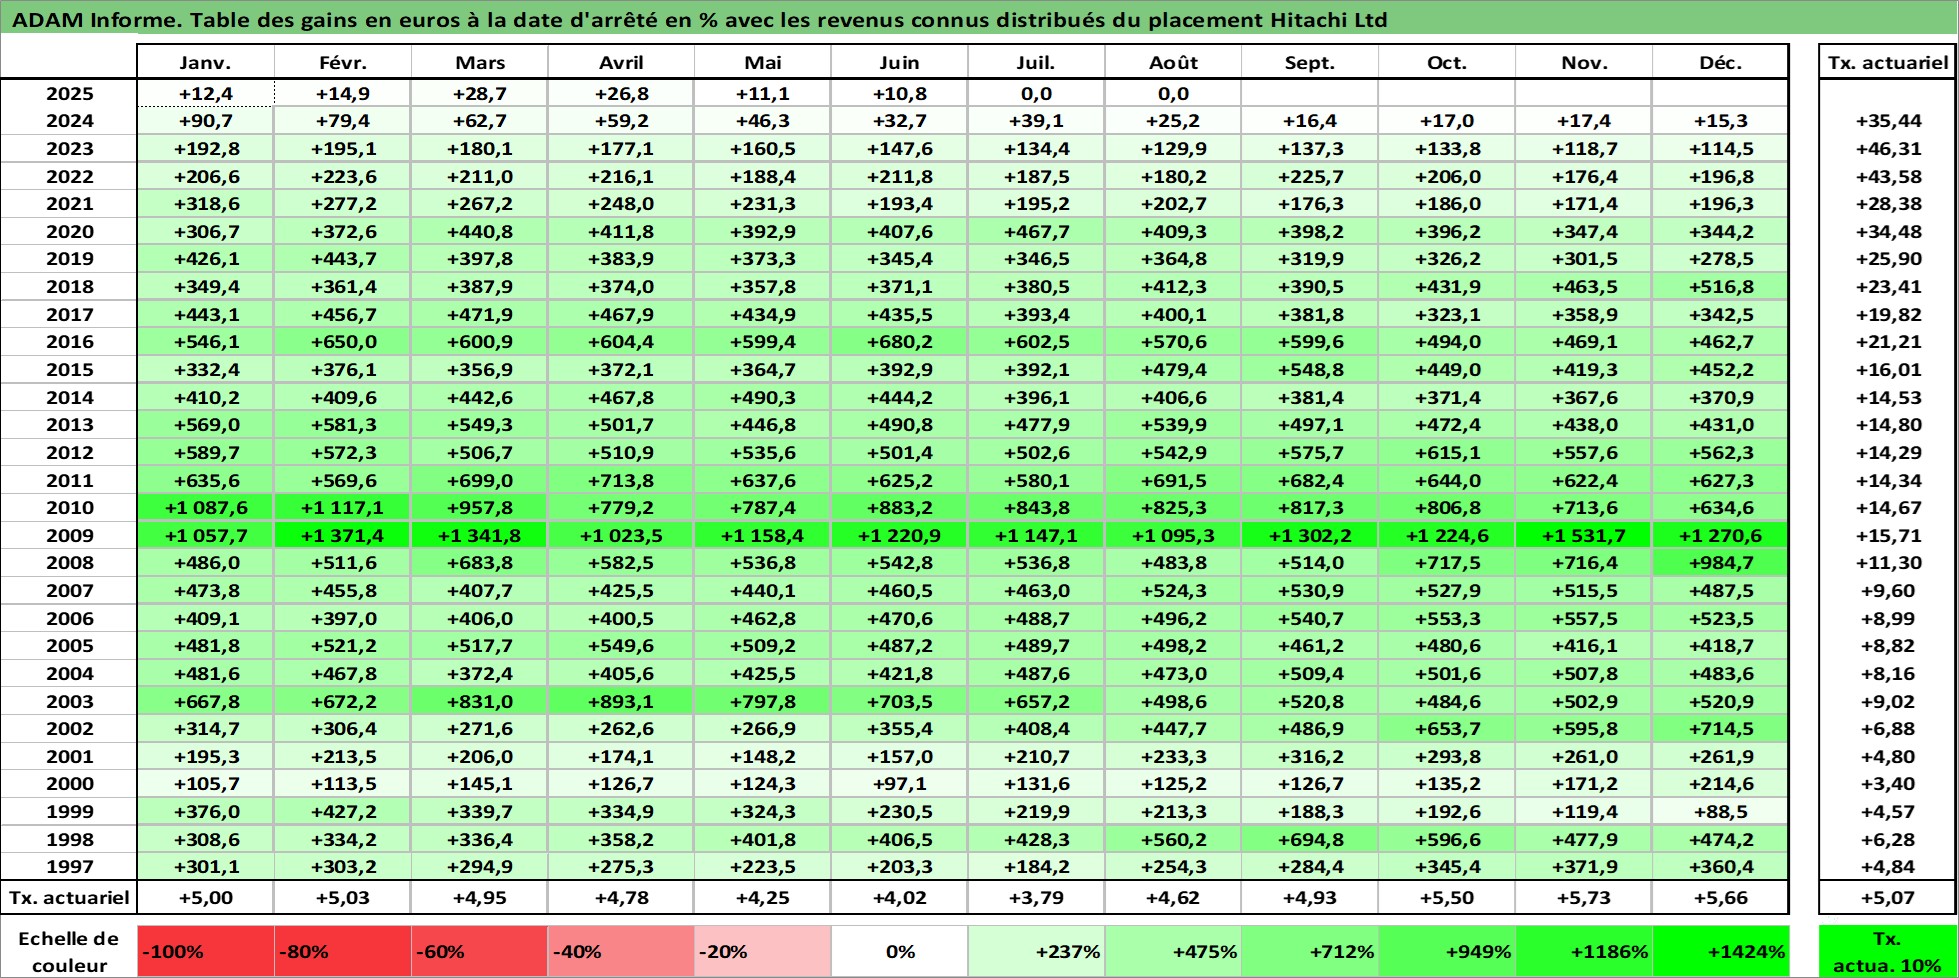Select the 2025 row label
The height and width of the screenshot is (978, 1959).
tap(69, 94)
